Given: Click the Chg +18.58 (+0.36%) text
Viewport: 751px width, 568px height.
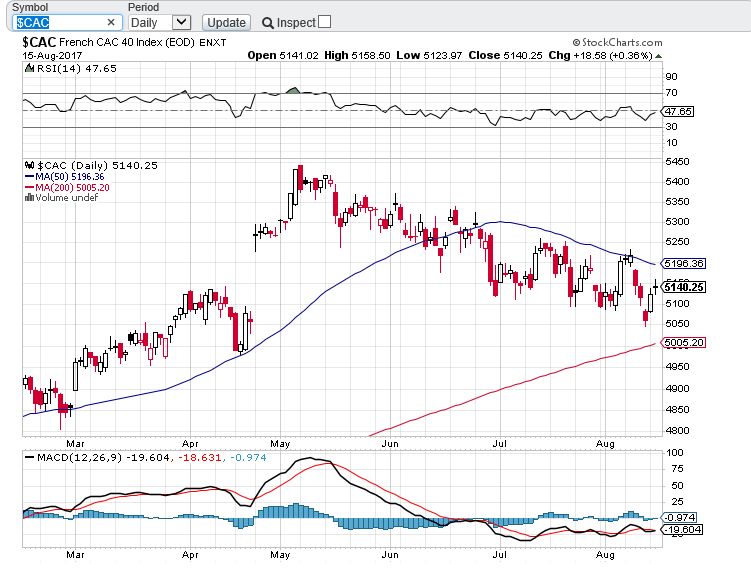Looking at the screenshot, I should (x=601, y=56).
